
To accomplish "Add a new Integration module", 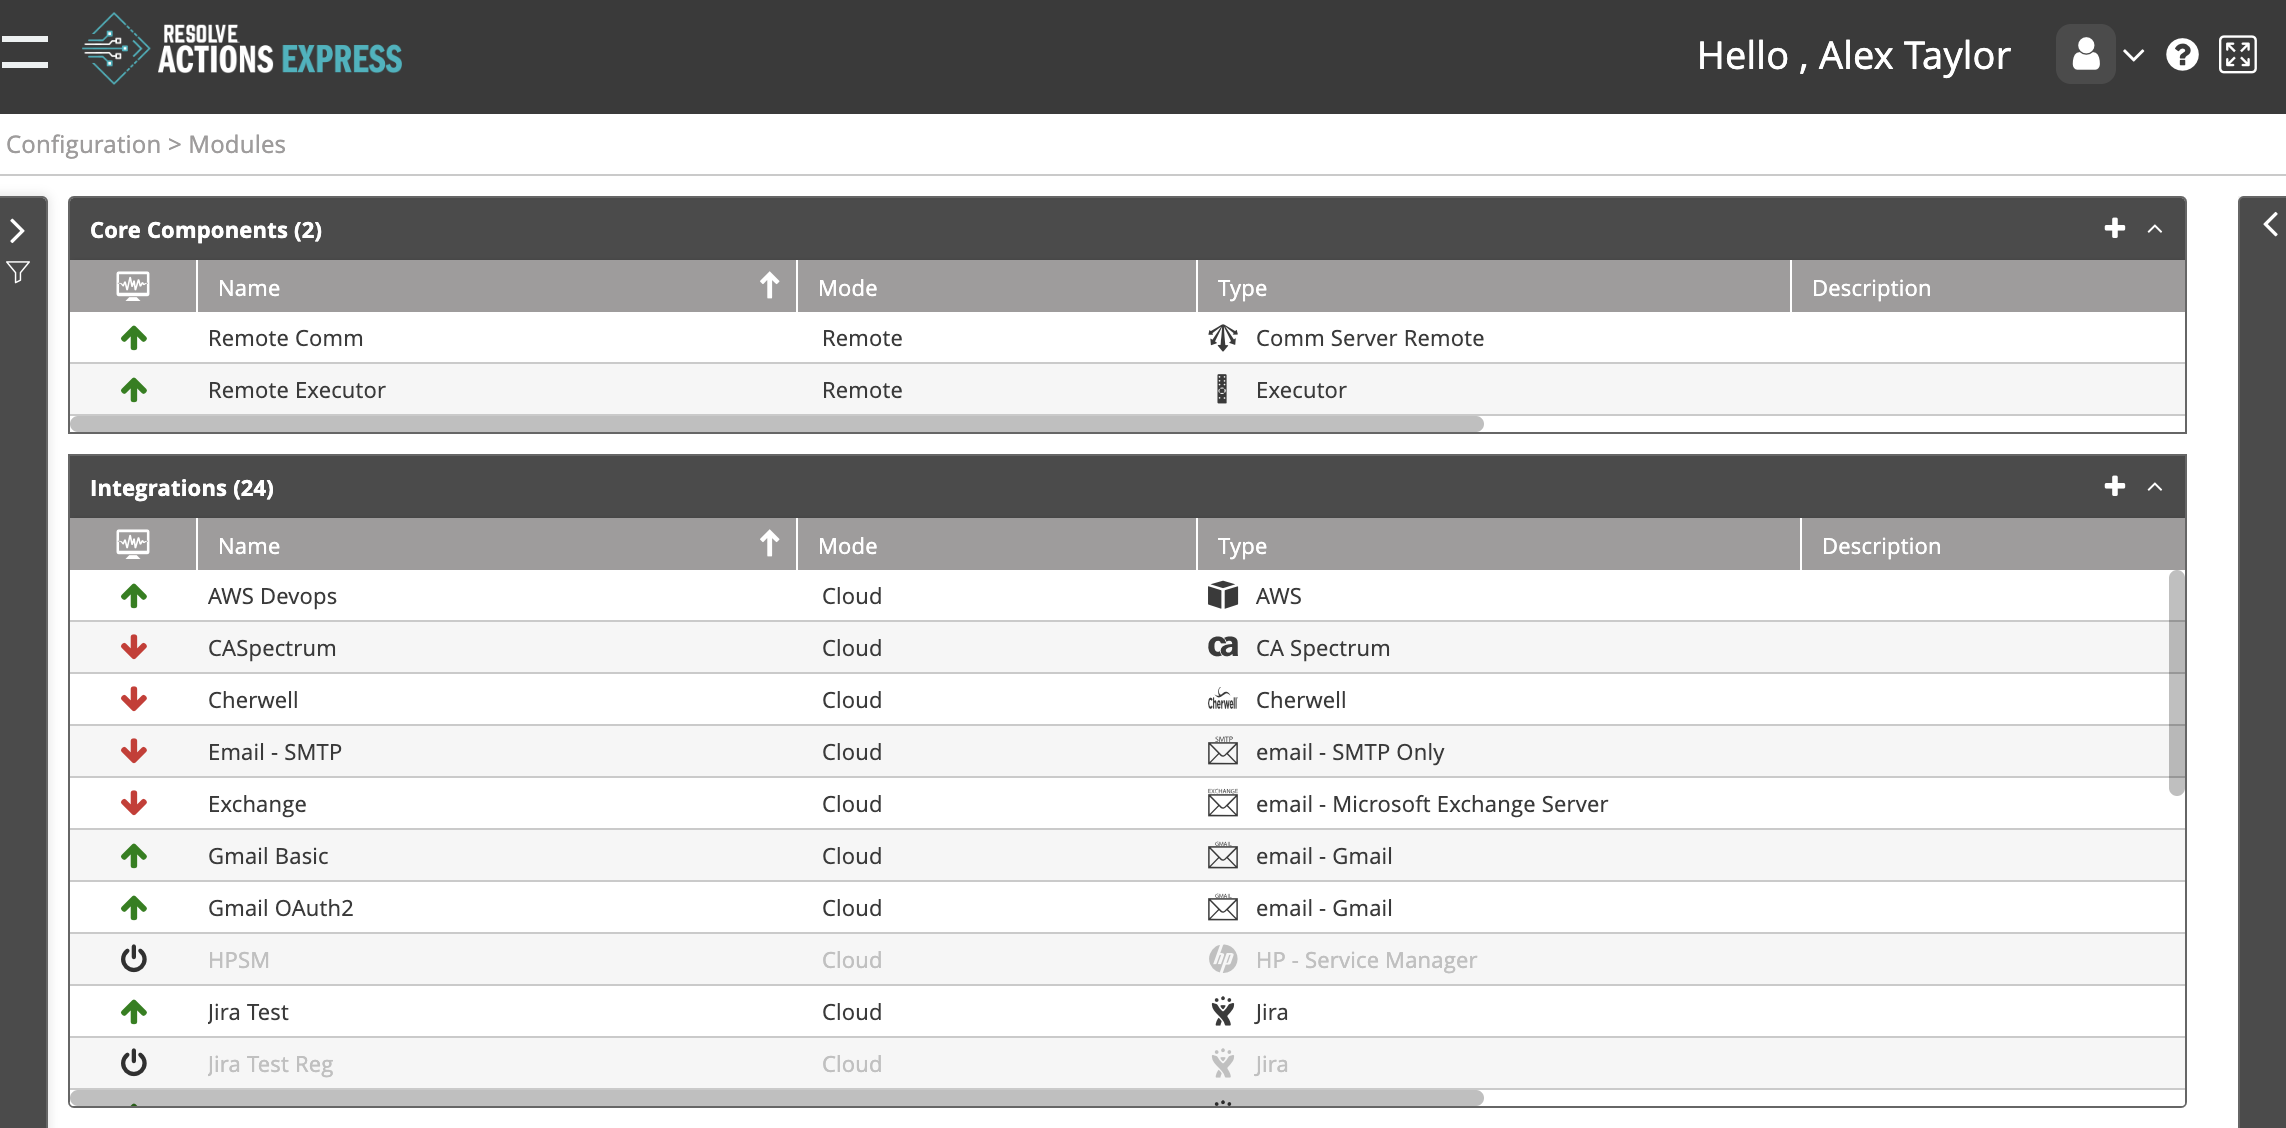I will pyautogui.click(x=2114, y=487).
